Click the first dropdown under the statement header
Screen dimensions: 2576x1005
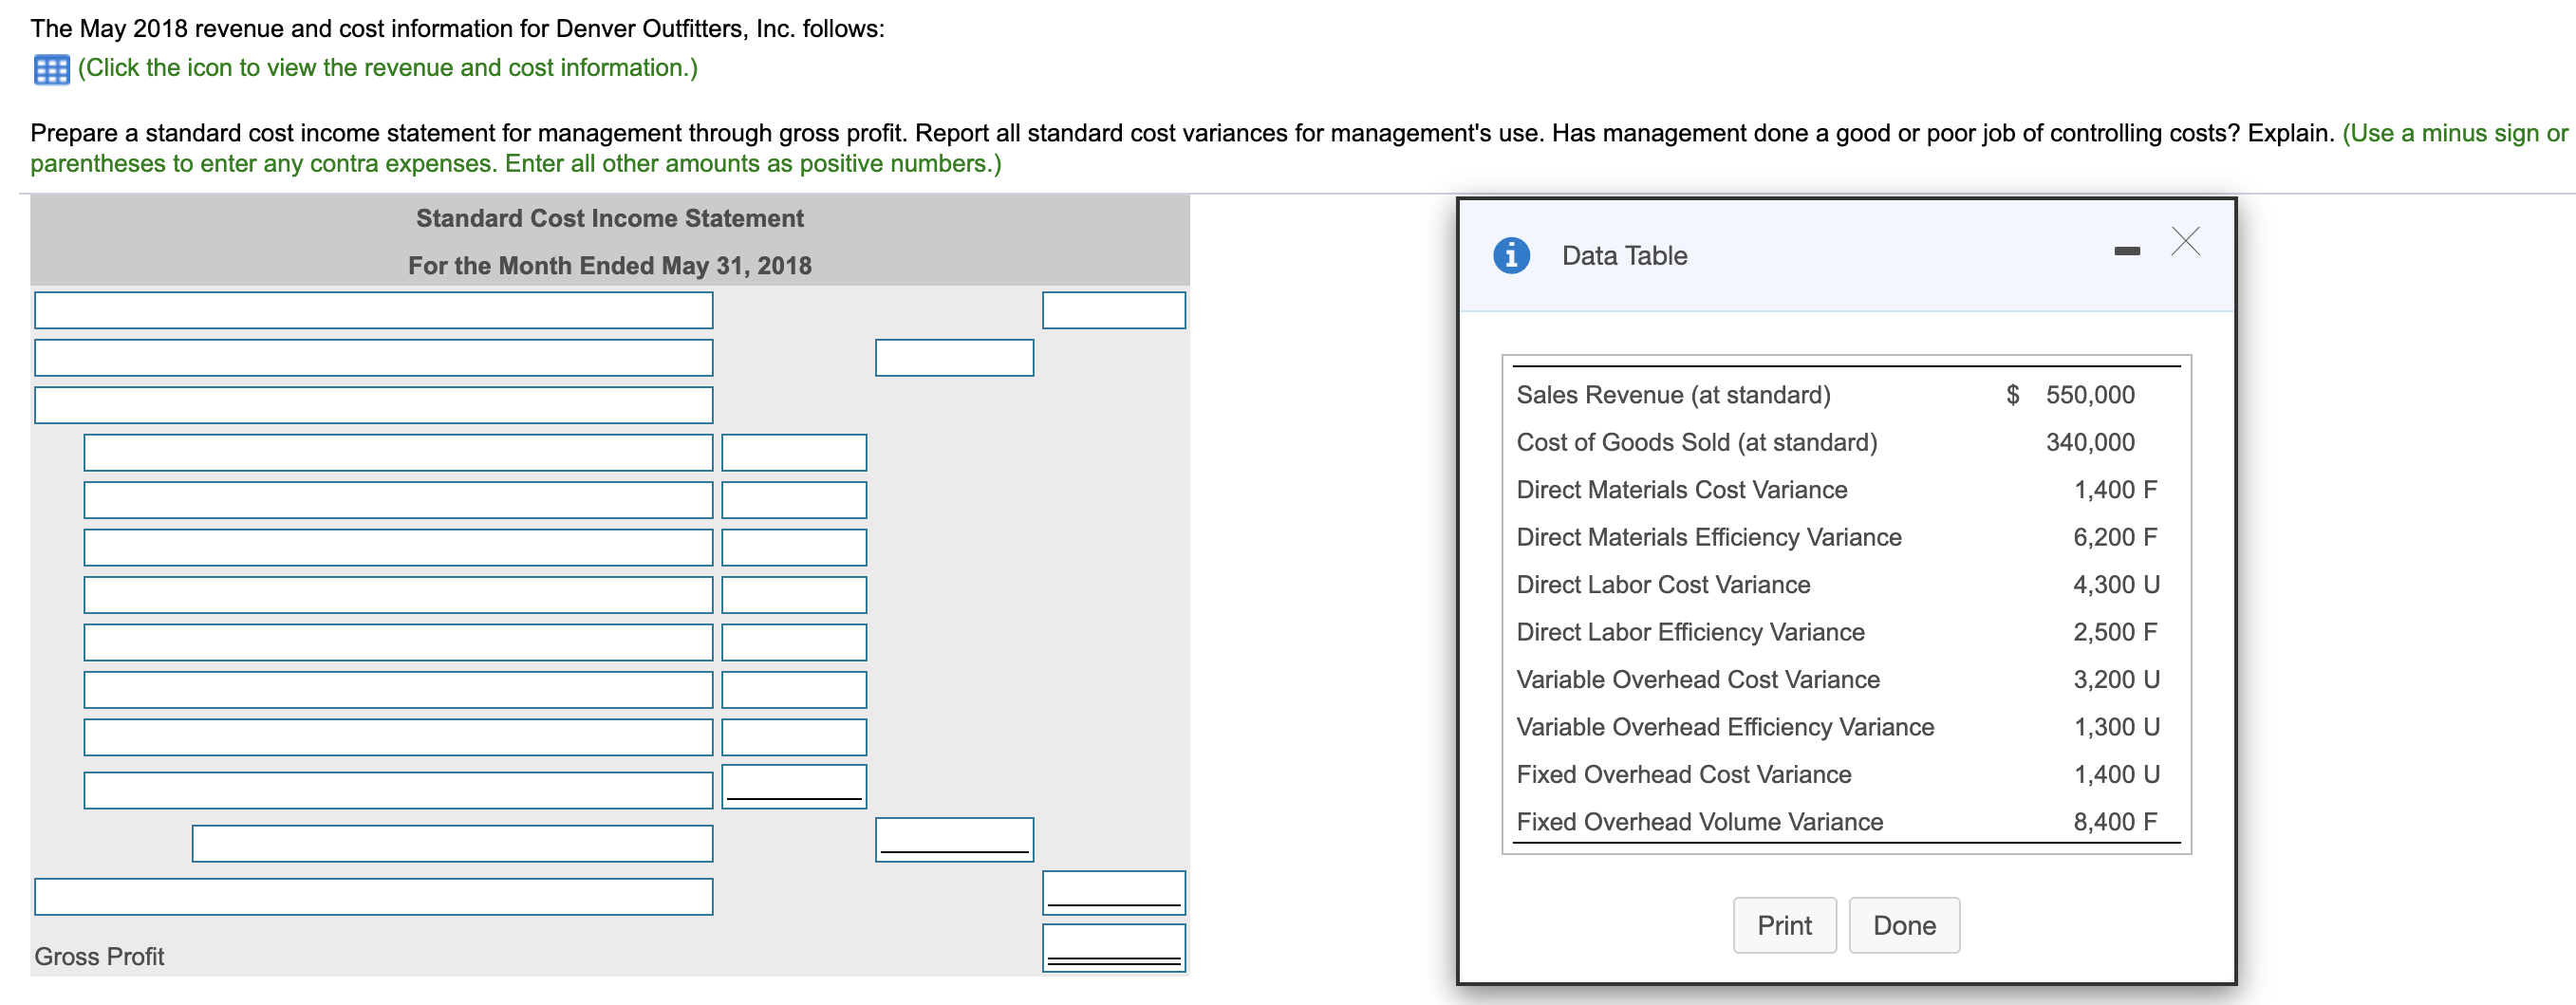coord(373,310)
